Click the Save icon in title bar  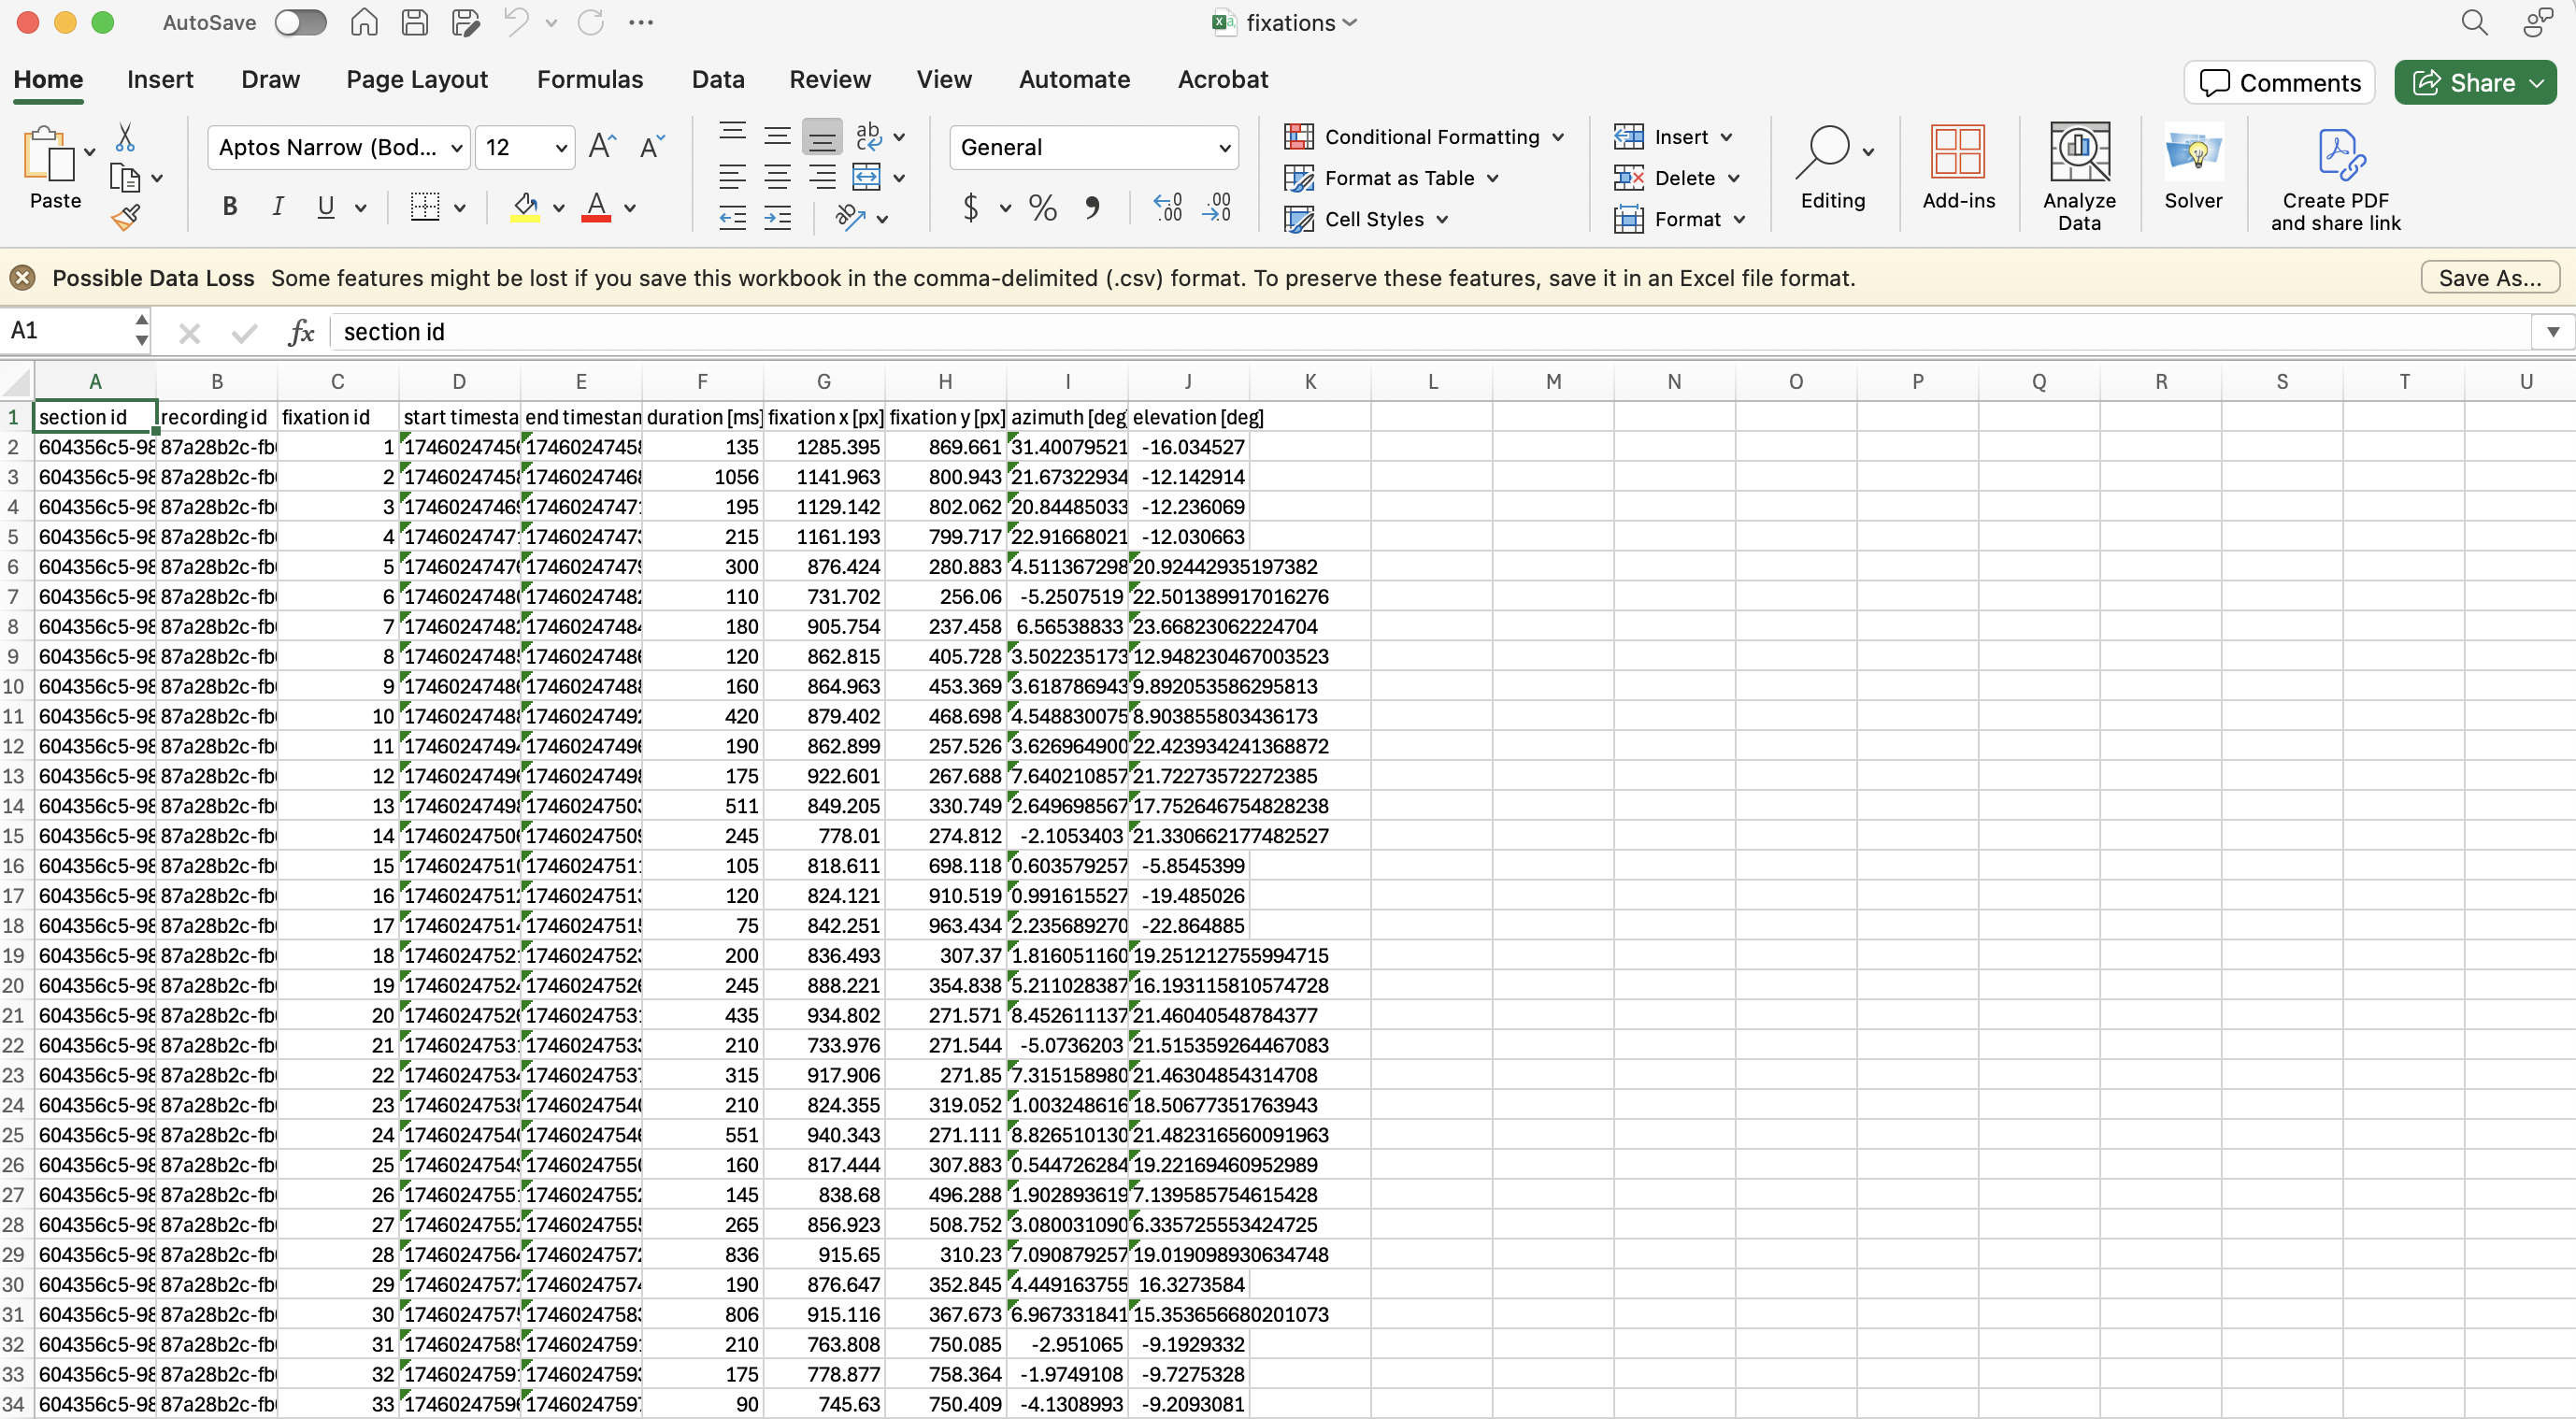pos(415,22)
